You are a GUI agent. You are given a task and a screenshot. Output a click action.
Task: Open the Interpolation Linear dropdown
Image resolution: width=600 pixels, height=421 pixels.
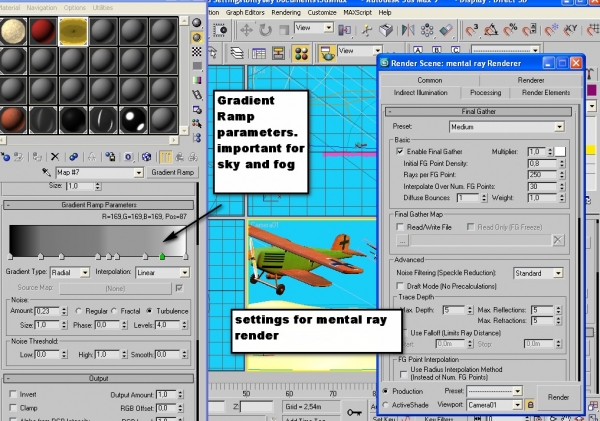[162, 273]
